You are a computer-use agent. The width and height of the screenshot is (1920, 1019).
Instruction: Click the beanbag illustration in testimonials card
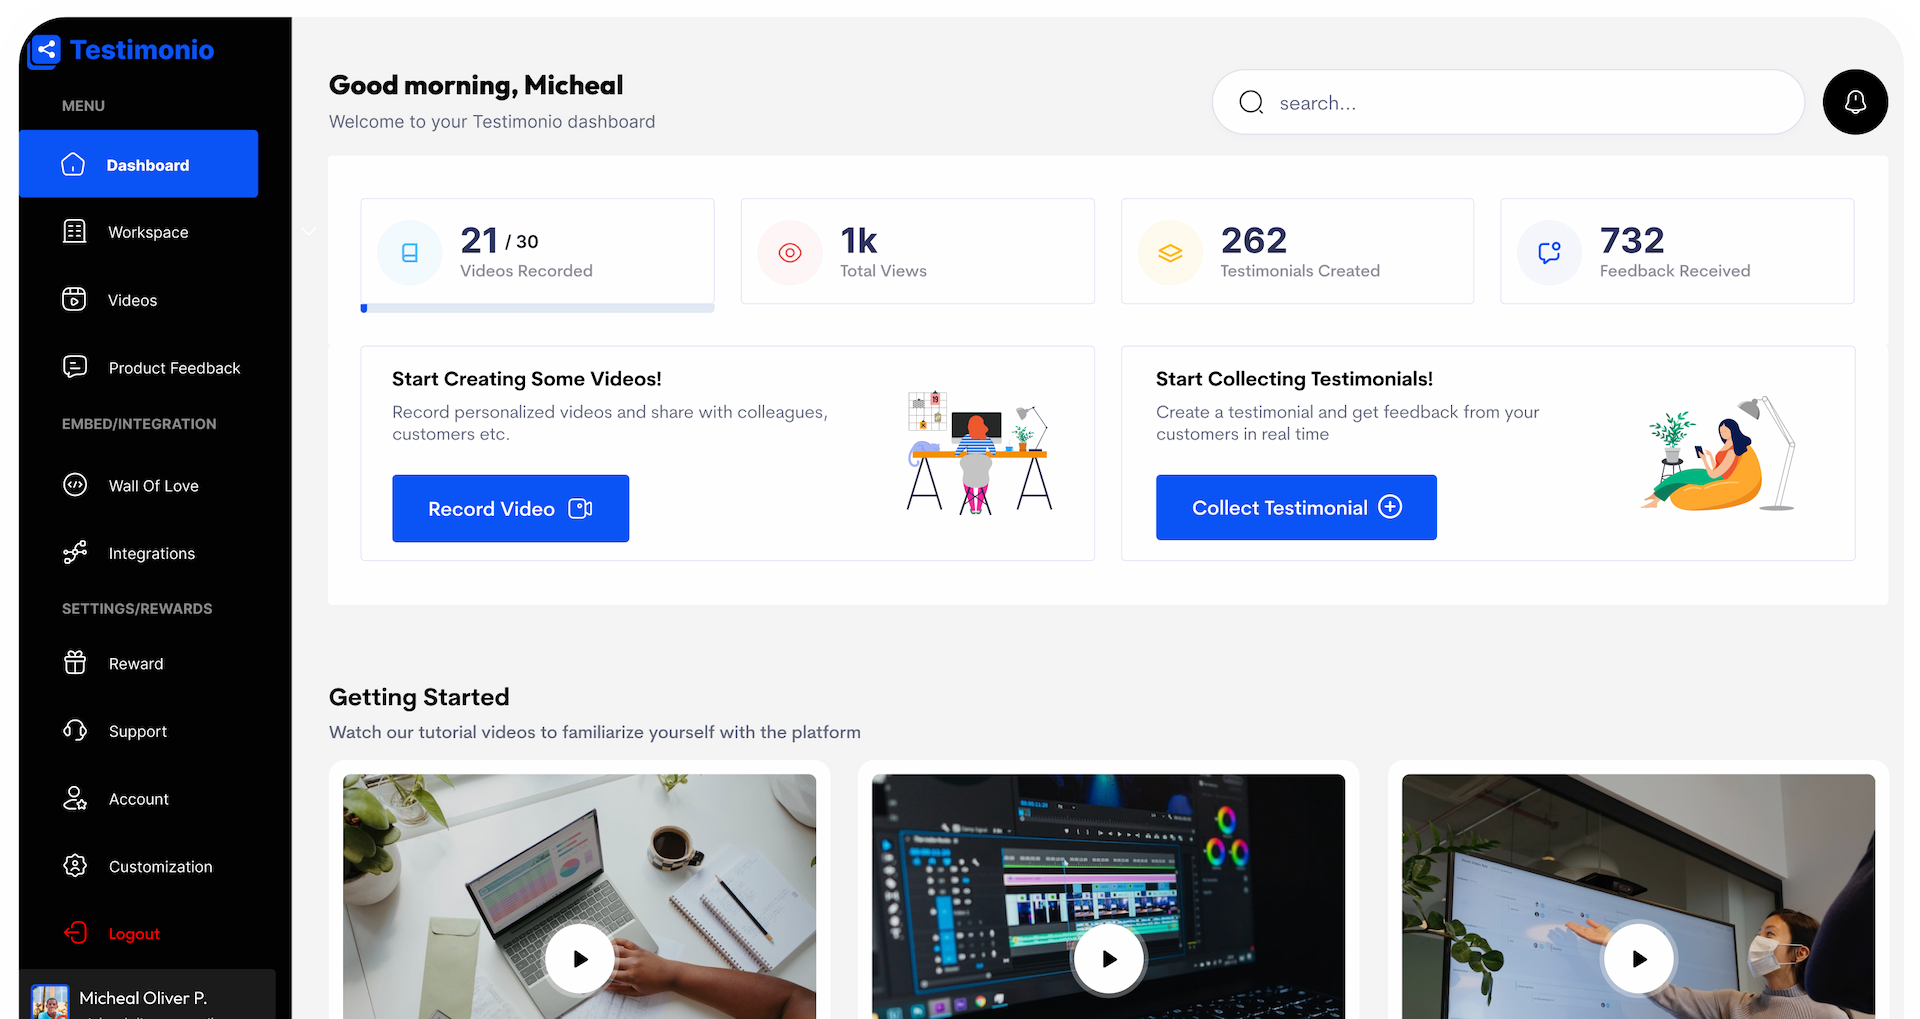click(1718, 454)
